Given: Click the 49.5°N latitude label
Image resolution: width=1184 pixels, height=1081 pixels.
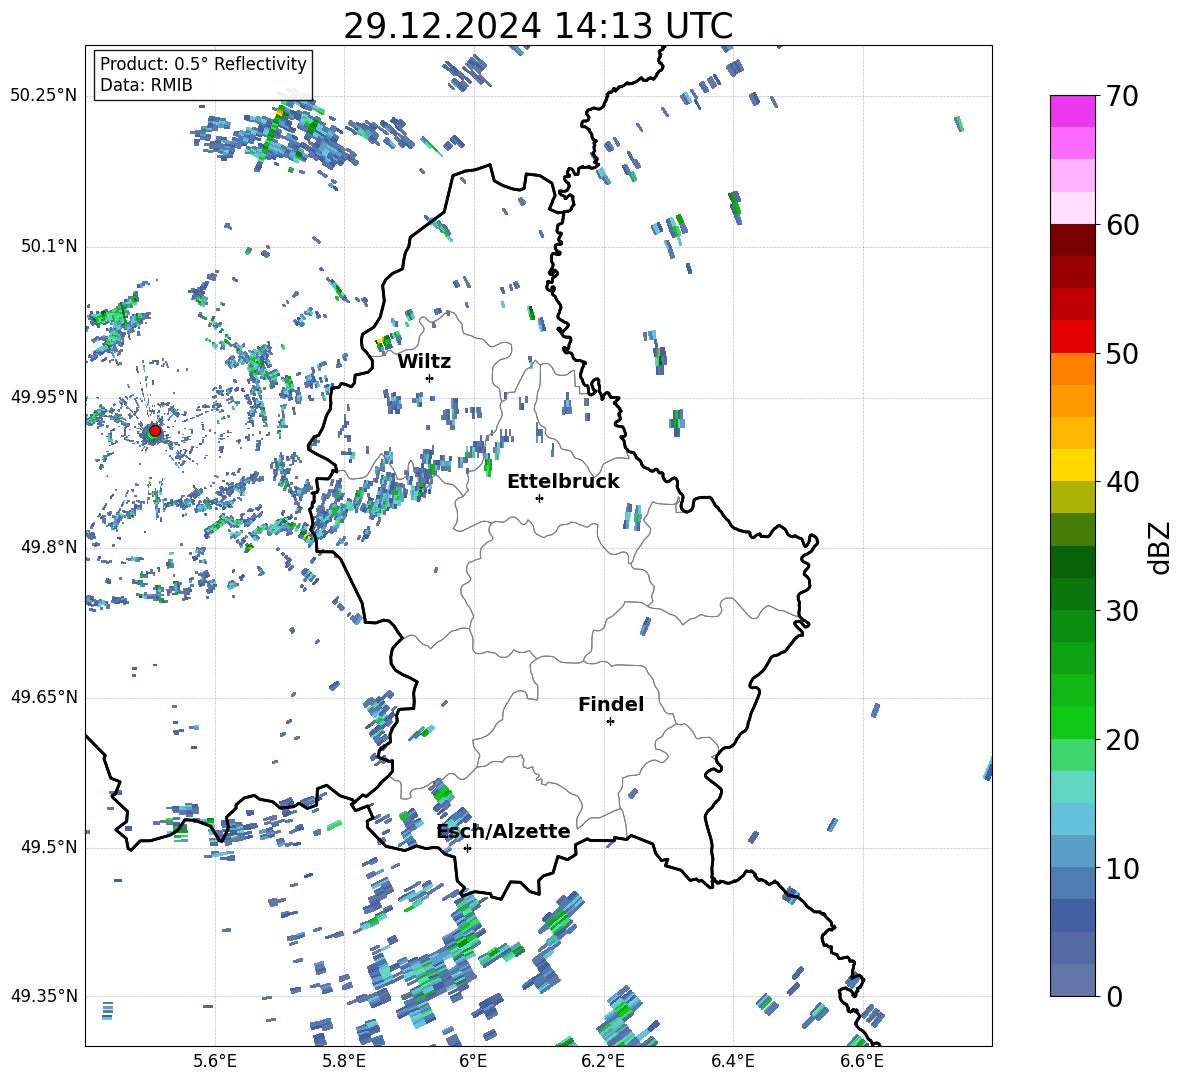Looking at the screenshot, I should click(48, 847).
